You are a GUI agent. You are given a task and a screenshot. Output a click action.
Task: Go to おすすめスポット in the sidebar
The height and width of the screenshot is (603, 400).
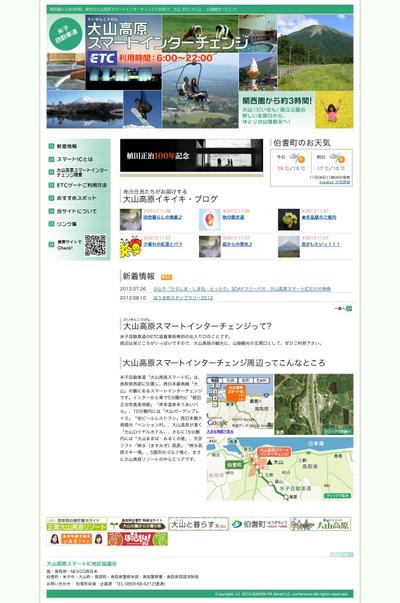pyautogui.click(x=76, y=198)
